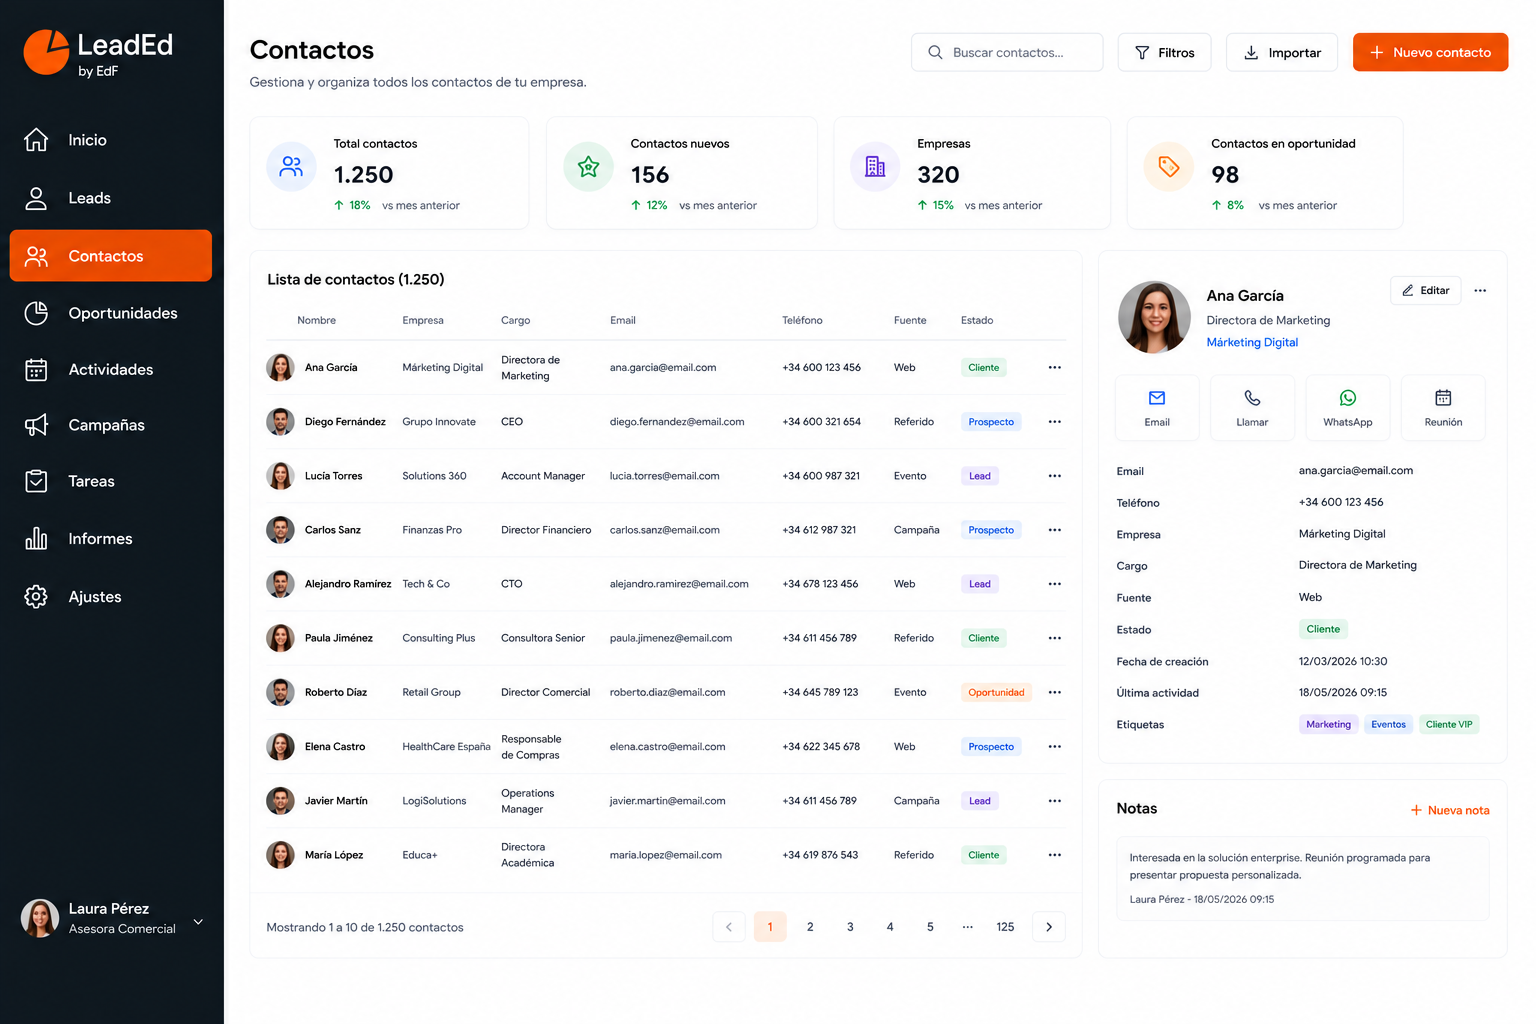The width and height of the screenshot is (1536, 1024).
Task: Click the Nuevo contacto button
Action: 1430,52
